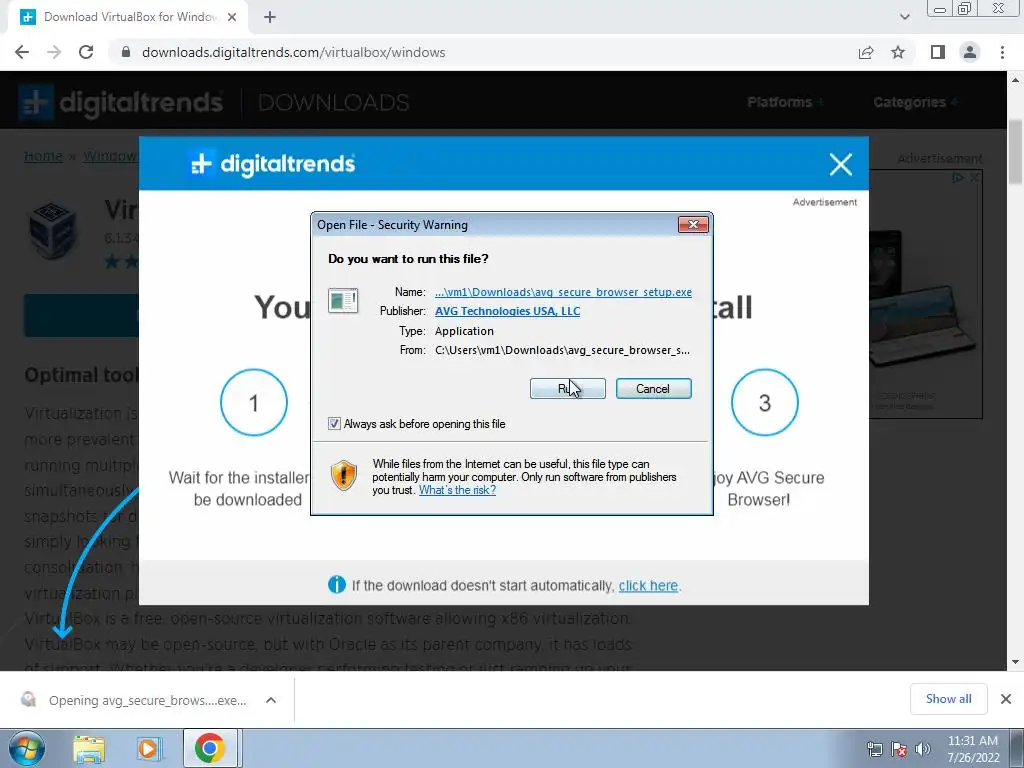Screen dimensions: 1024x768
Task: Click the digitaltrends logo in site header
Action: pos(121,102)
